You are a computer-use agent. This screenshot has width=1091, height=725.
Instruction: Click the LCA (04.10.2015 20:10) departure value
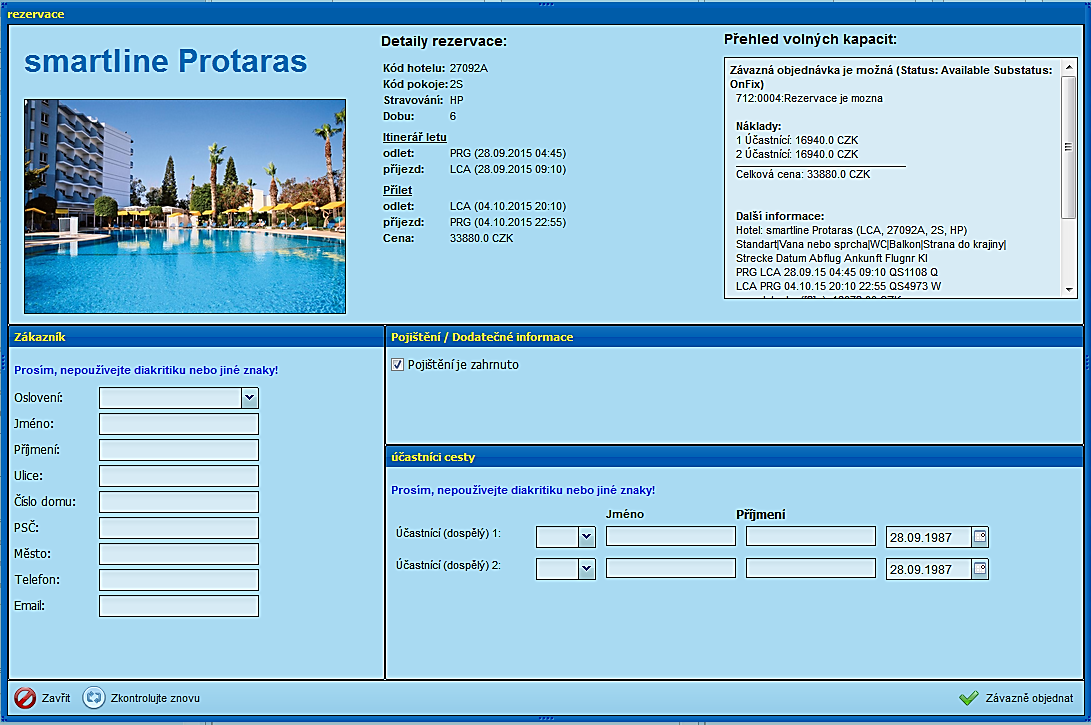click(x=508, y=206)
